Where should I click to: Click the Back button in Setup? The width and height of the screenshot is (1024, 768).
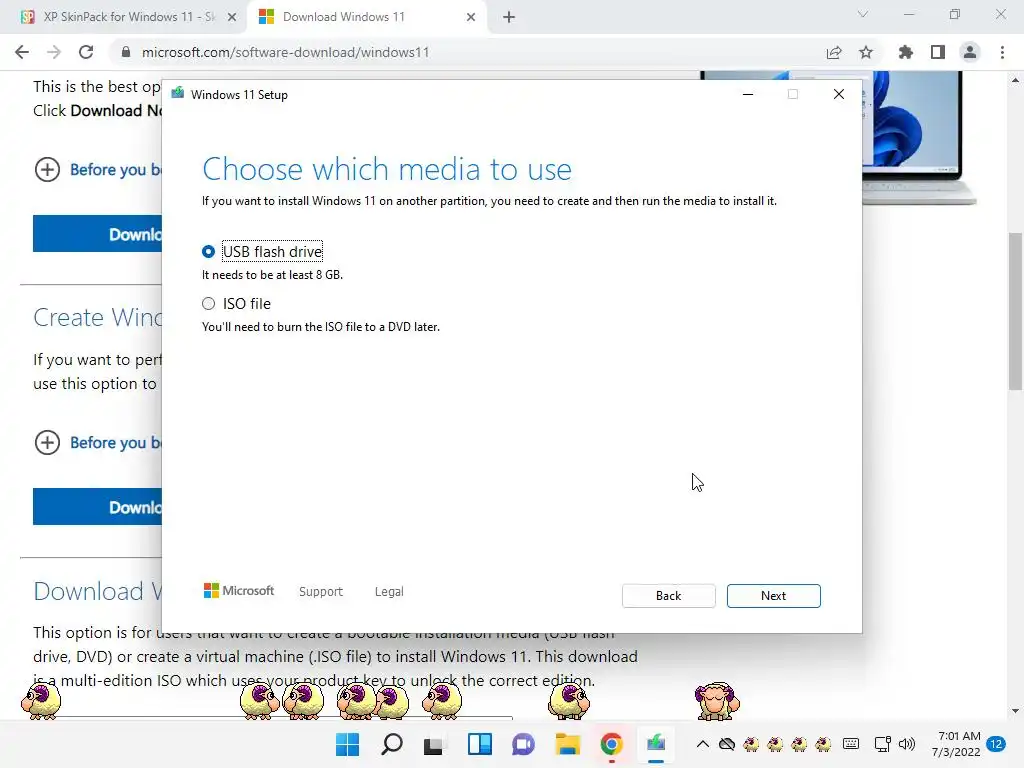[x=668, y=596]
